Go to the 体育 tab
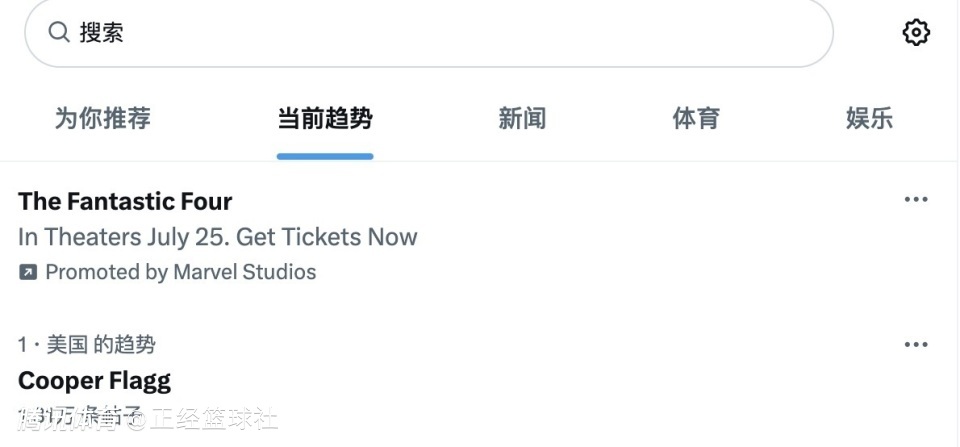 point(696,118)
